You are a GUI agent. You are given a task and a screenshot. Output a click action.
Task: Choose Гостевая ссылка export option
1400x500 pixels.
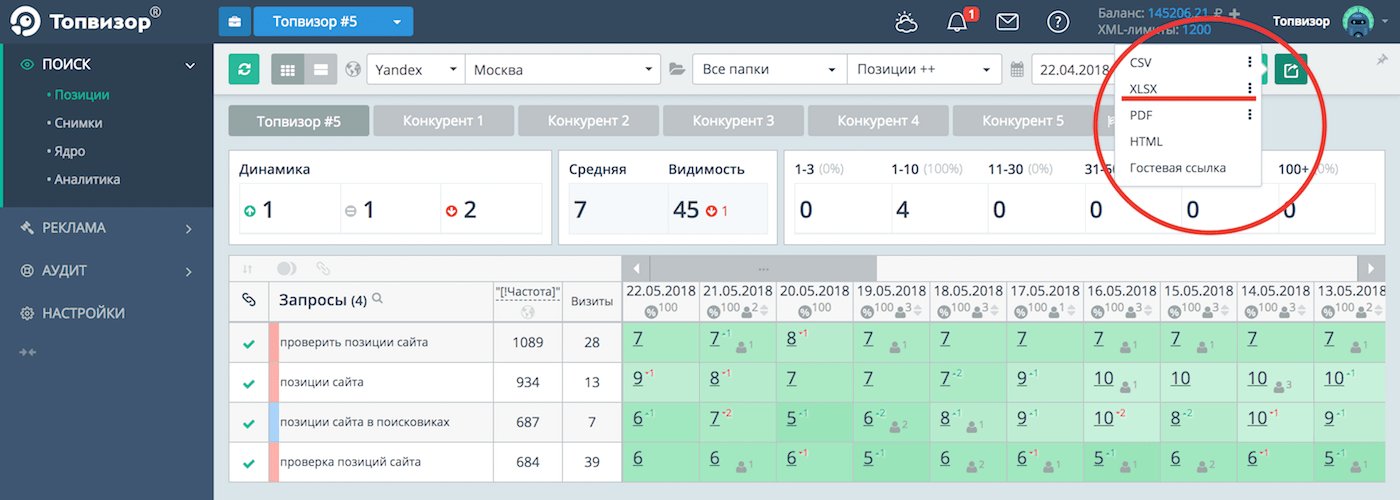(x=1178, y=168)
